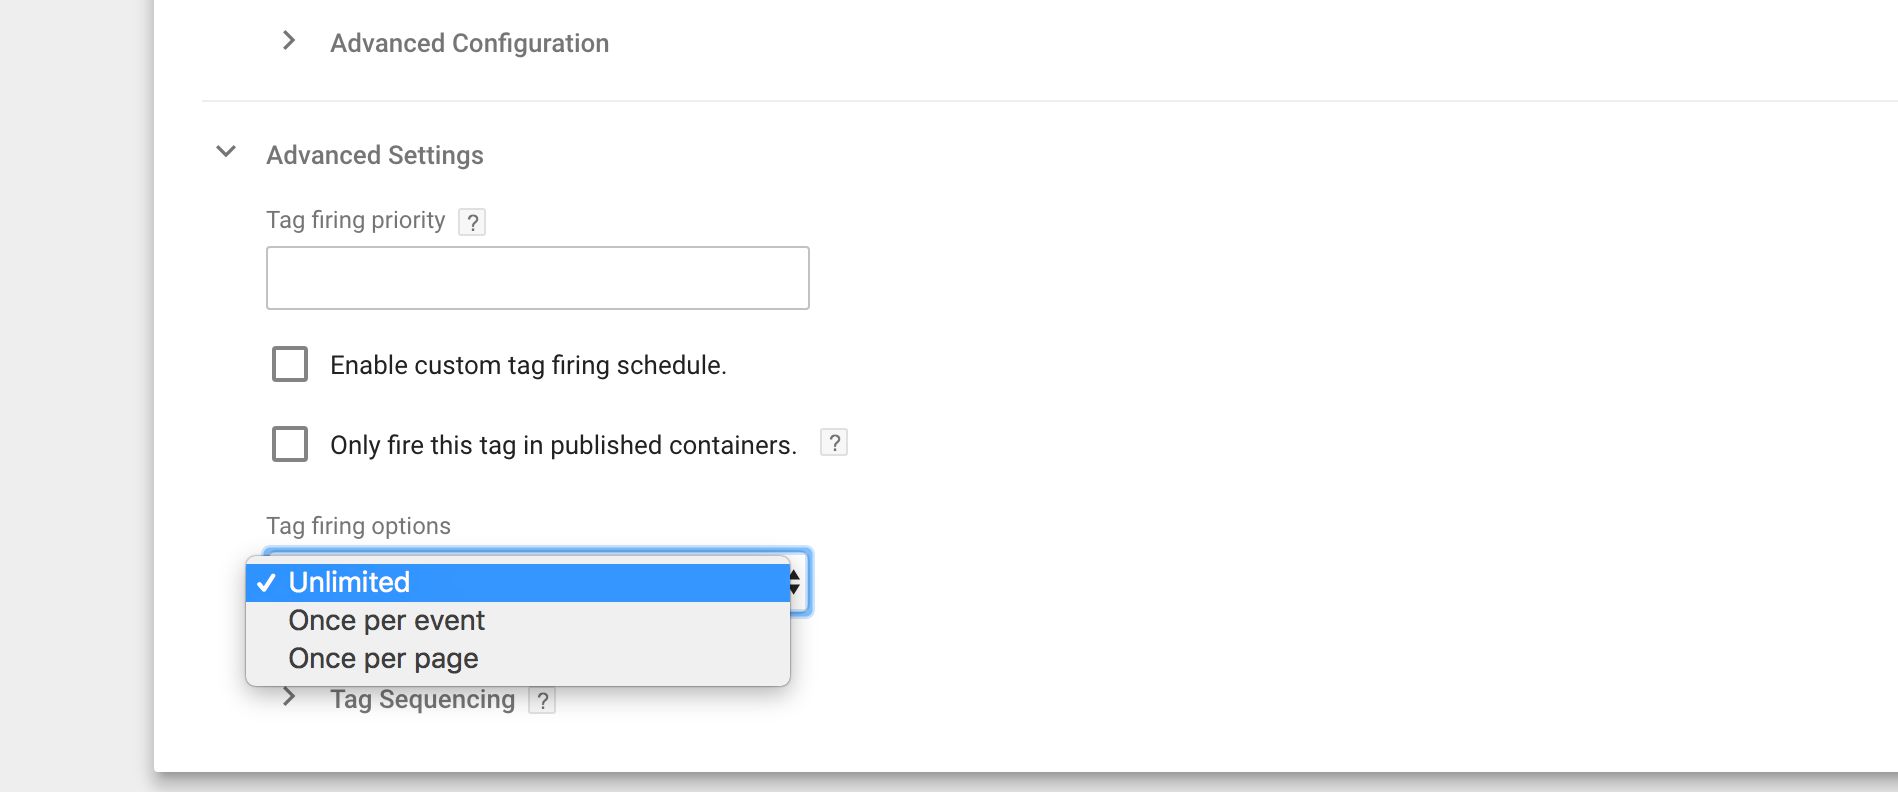Click the Advanced Settings heading
Image resolution: width=1898 pixels, height=792 pixels.
375,155
